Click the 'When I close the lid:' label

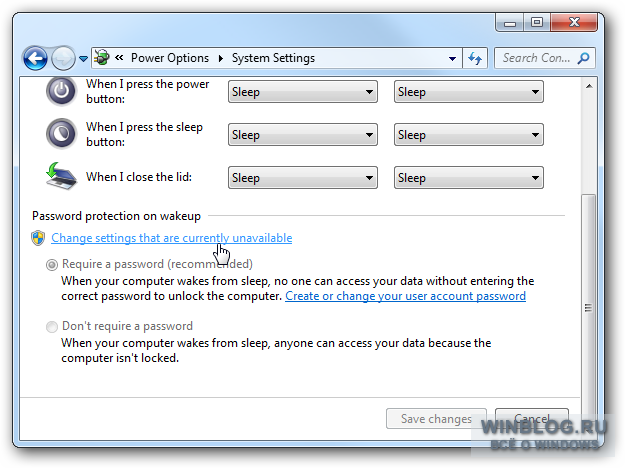[x=139, y=177]
